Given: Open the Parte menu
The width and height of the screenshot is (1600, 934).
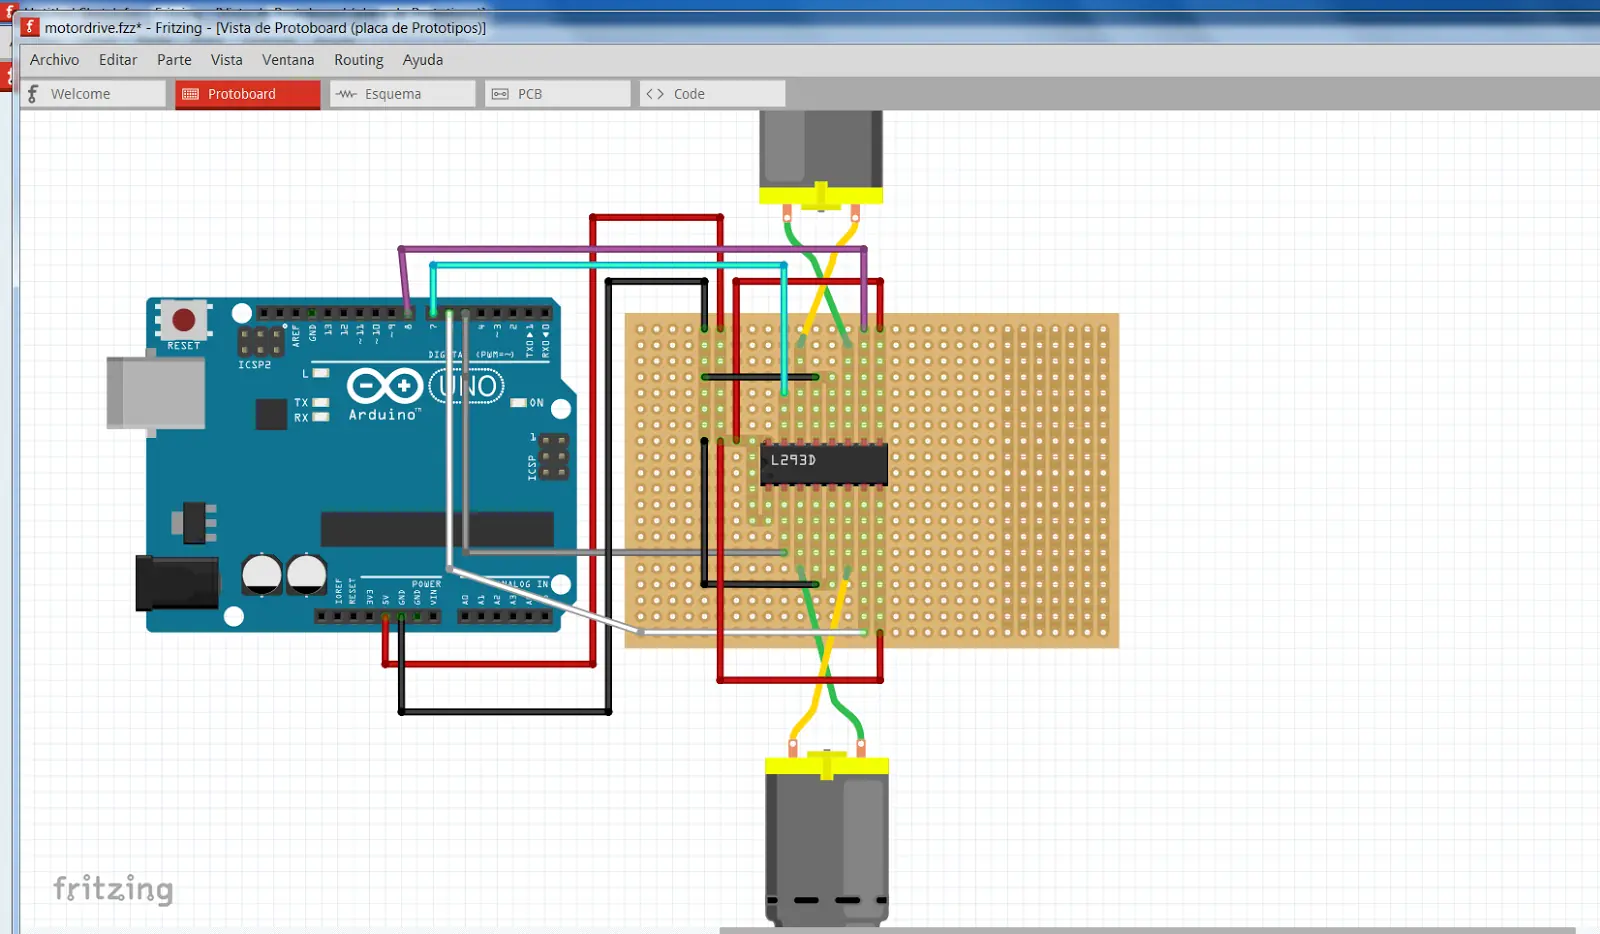Looking at the screenshot, I should (174, 60).
